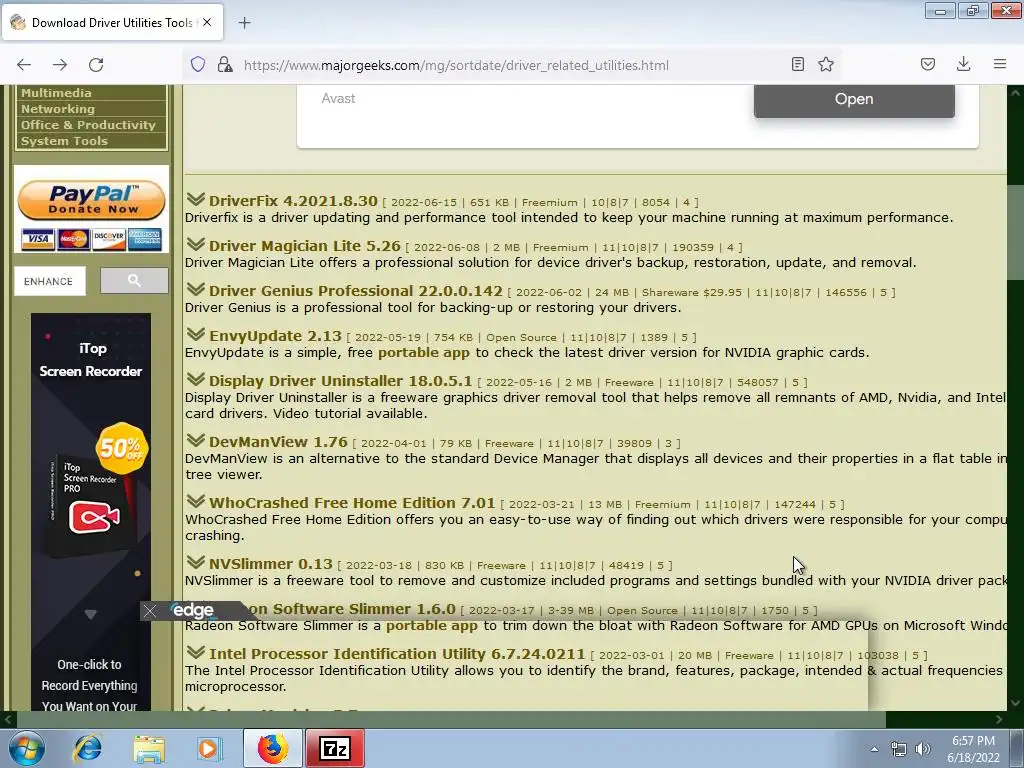Switch to Firefox on the taskbar
The width and height of the screenshot is (1024, 768).
click(272, 748)
